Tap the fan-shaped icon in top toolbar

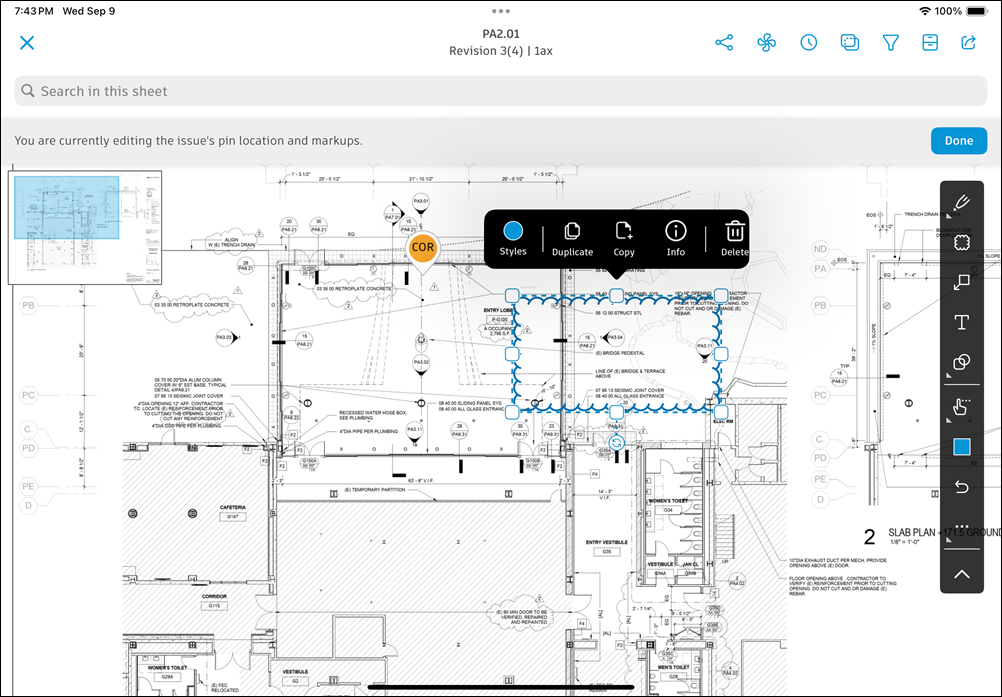click(766, 43)
